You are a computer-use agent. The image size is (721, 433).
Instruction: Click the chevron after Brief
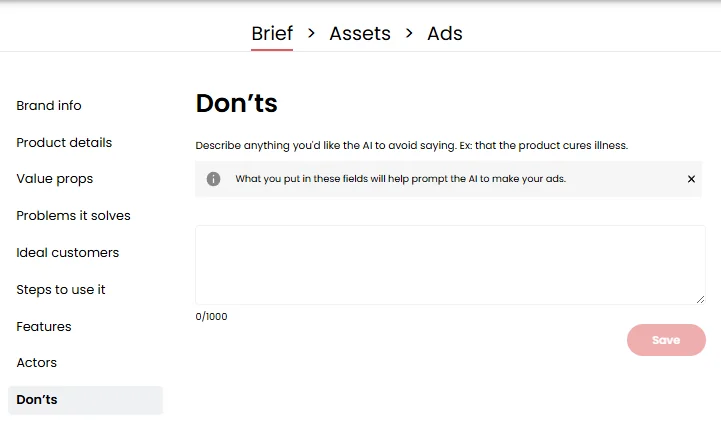tap(311, 33)
